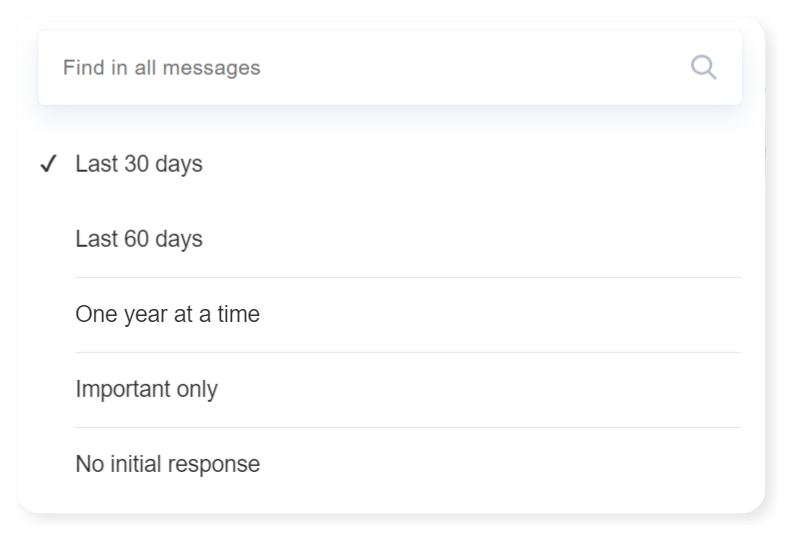Pick the Important only filter
788x536 pixels.
point(146,389)
